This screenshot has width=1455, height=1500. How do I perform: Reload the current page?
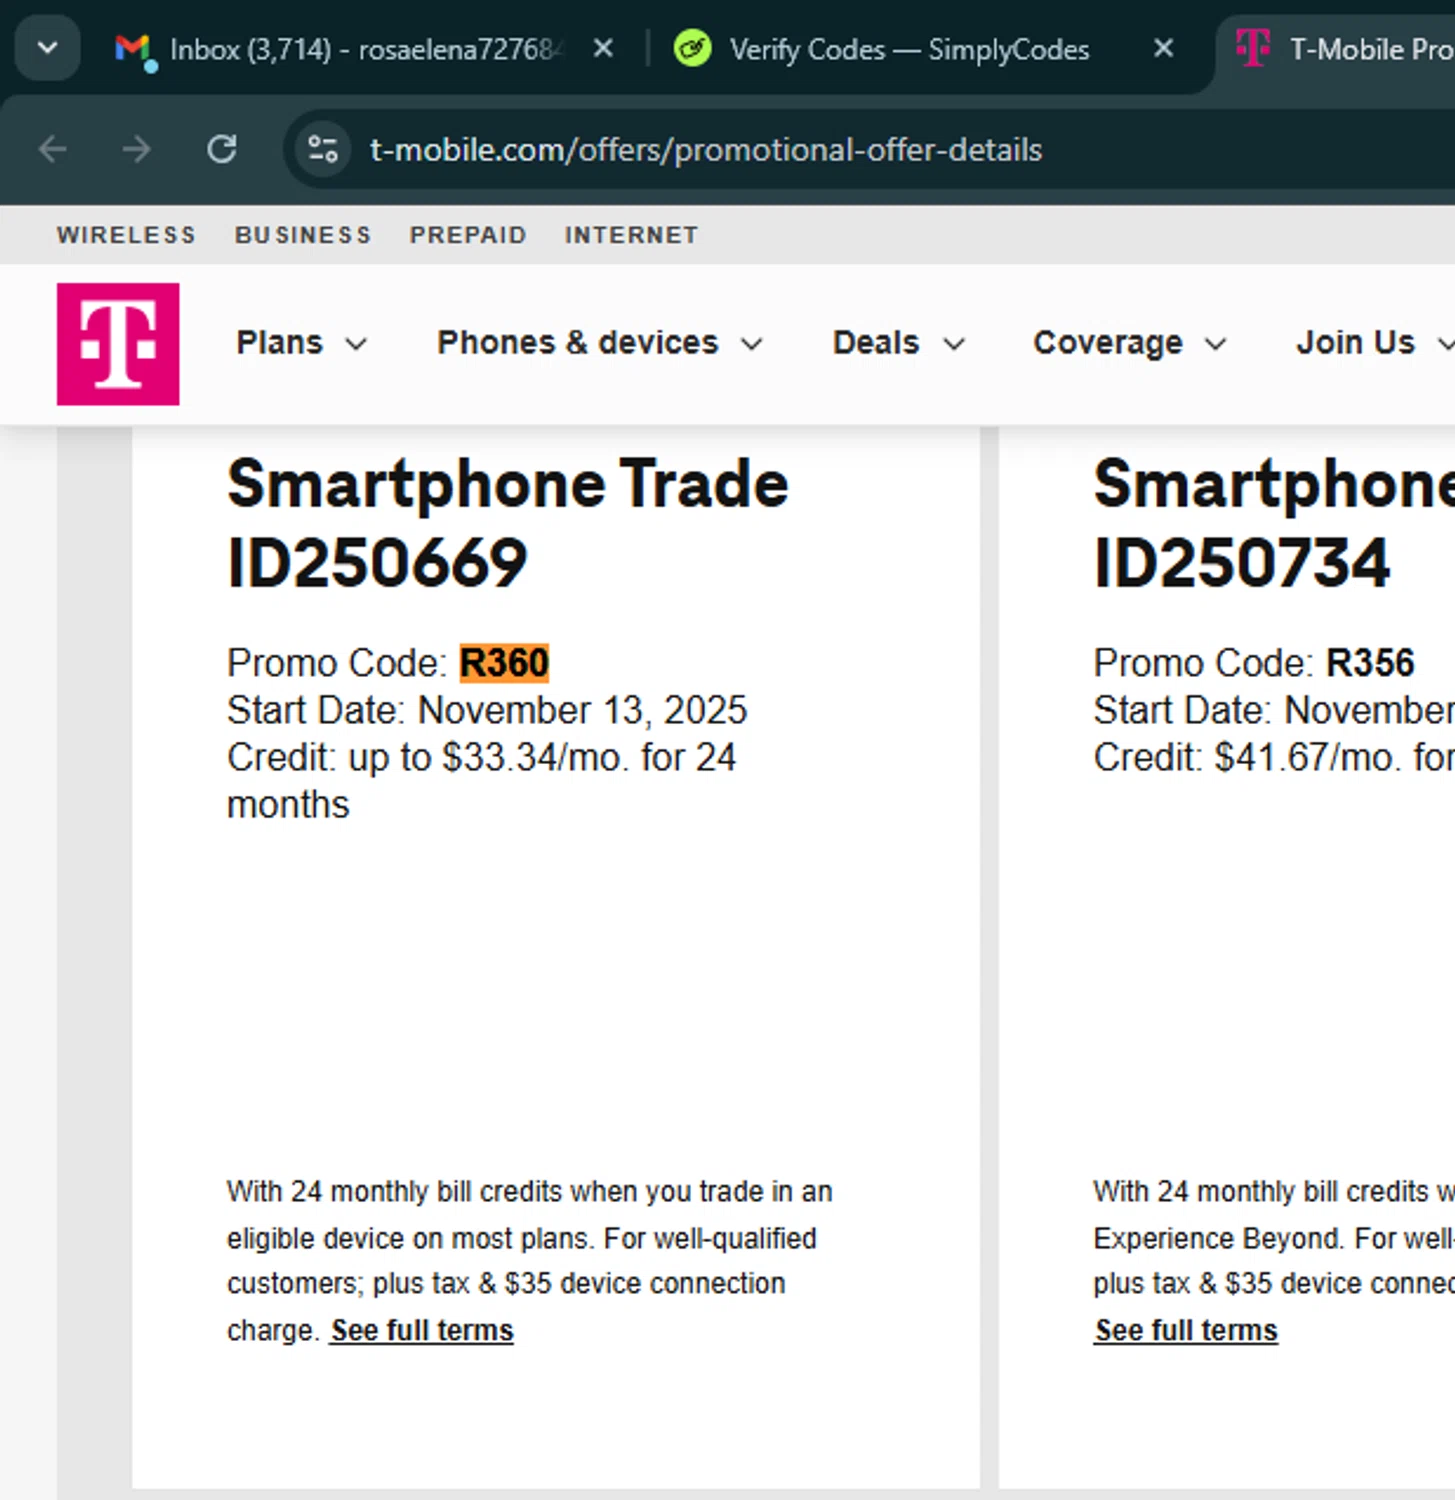[222, 150]
